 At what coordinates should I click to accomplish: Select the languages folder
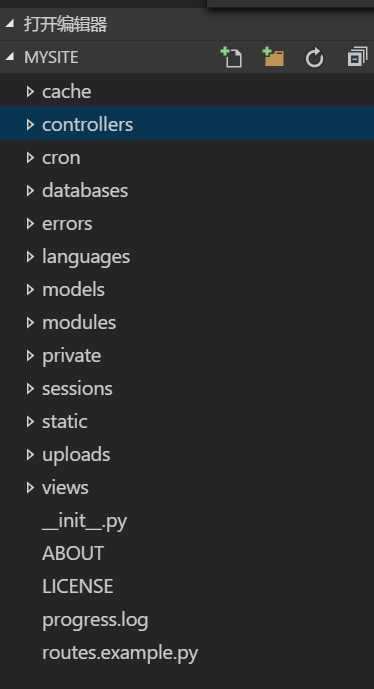[187, 256]
